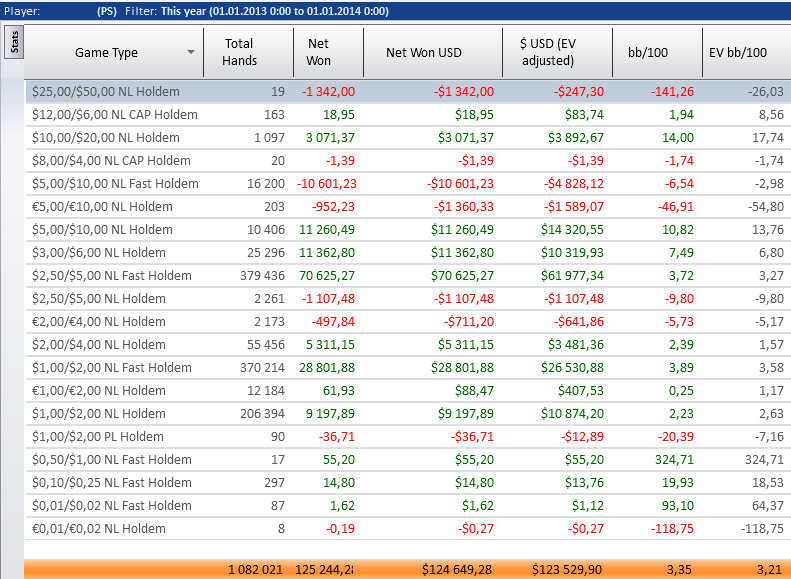
Task: Click EV bb/100 value -54,80
Action: [765, 207]
